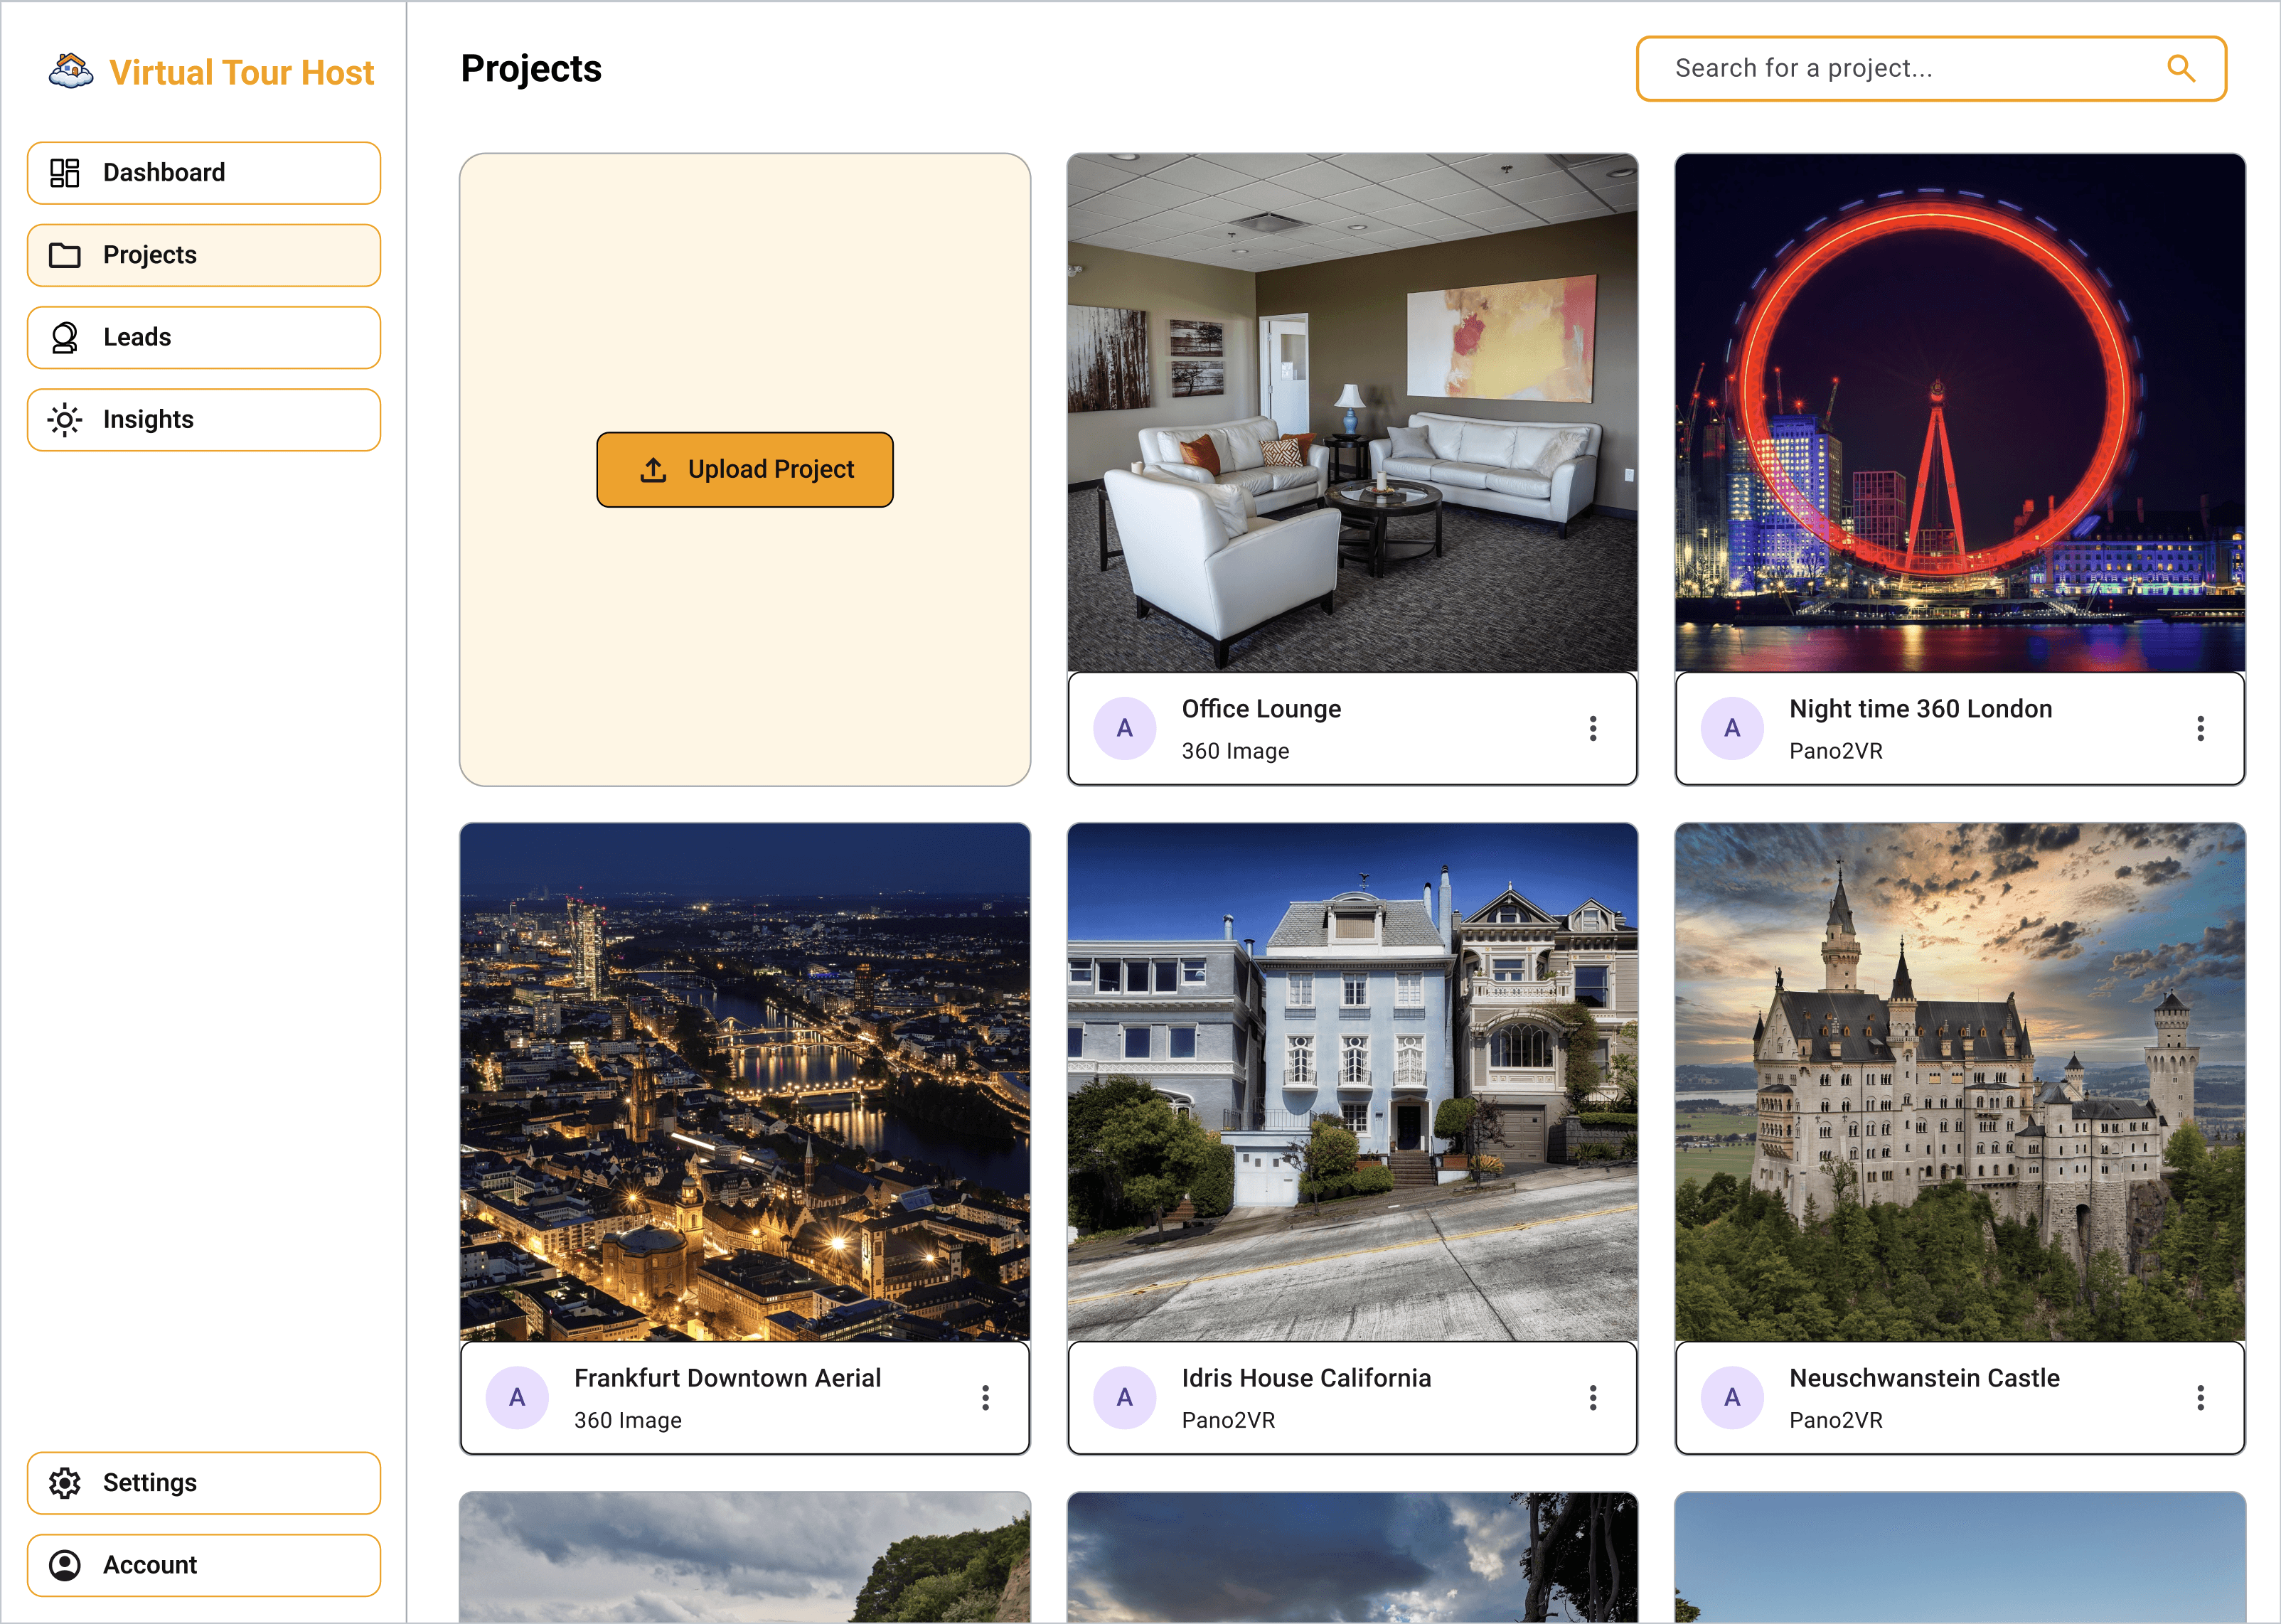Open the Office Lounge thumbnail image
This screenshot has height=1624, width=2281.
tap(1352, 412)
